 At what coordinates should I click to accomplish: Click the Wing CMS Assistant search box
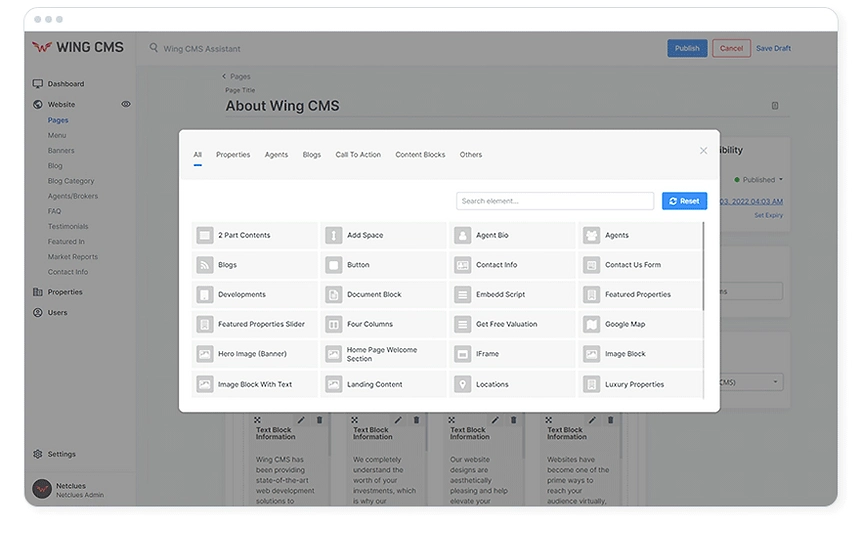(202, 48)
